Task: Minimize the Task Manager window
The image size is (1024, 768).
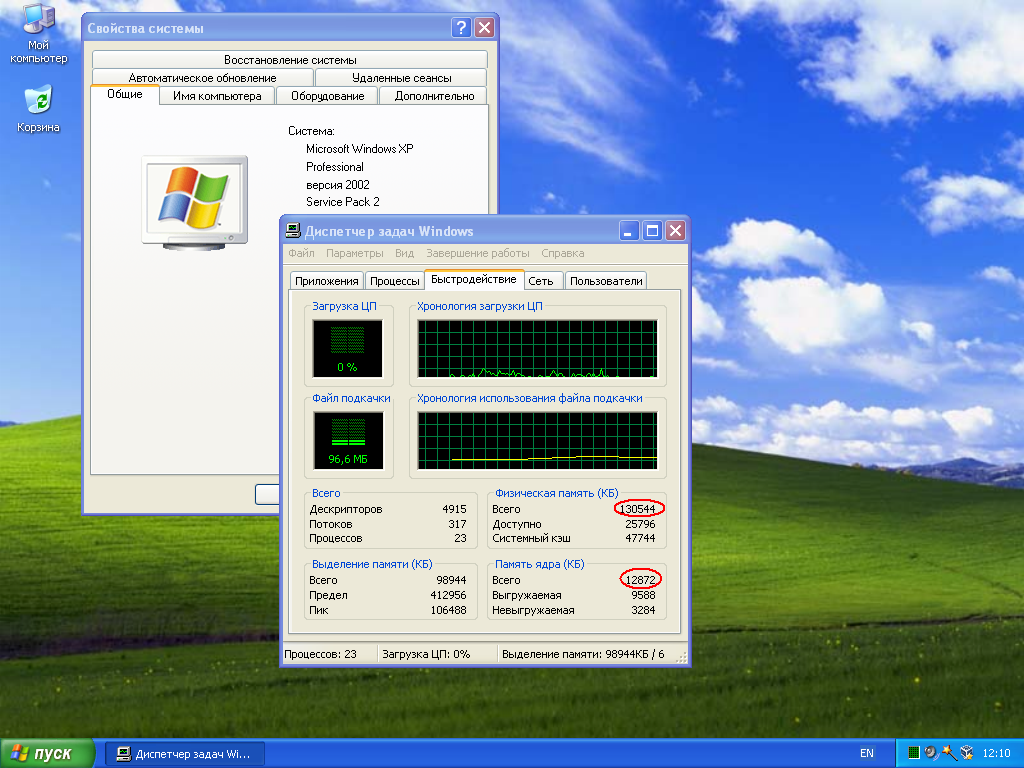Action: (x=629, y=231)
